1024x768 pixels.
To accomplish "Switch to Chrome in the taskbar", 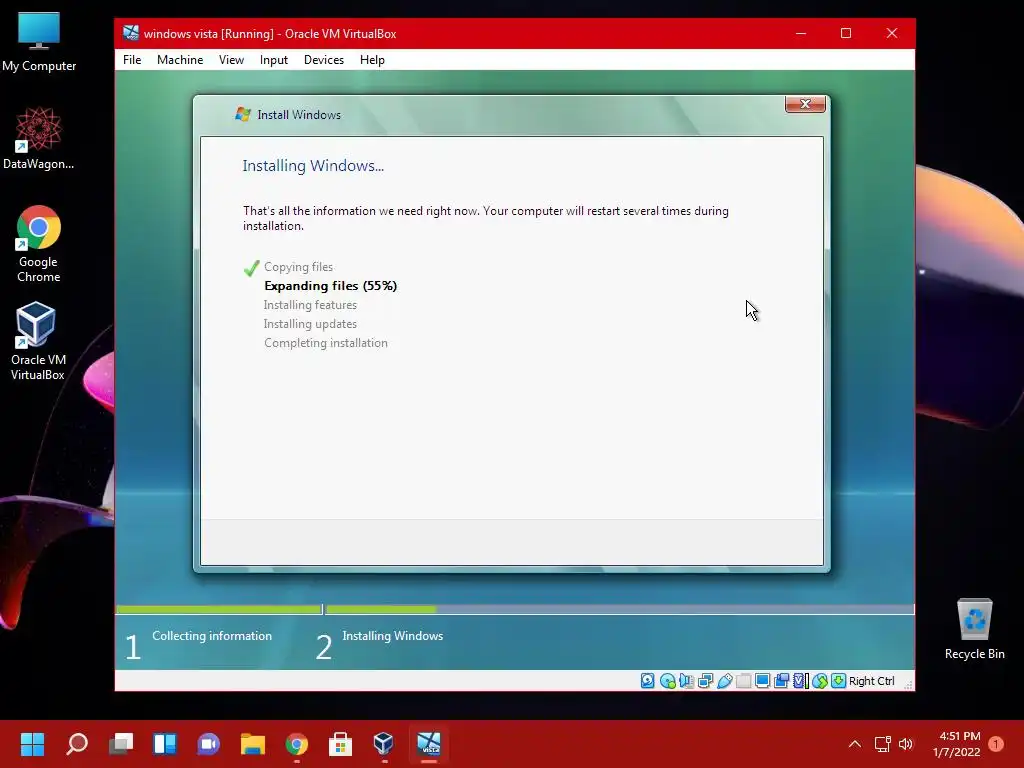I will (296, 744).
